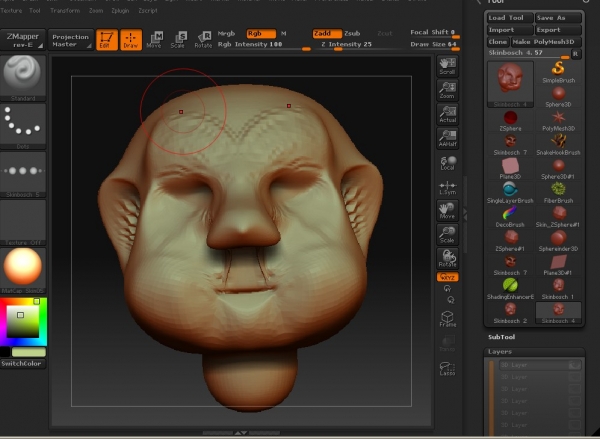Activate the Draw mode button
Screen dimensions: 600x439
[131, 40]
